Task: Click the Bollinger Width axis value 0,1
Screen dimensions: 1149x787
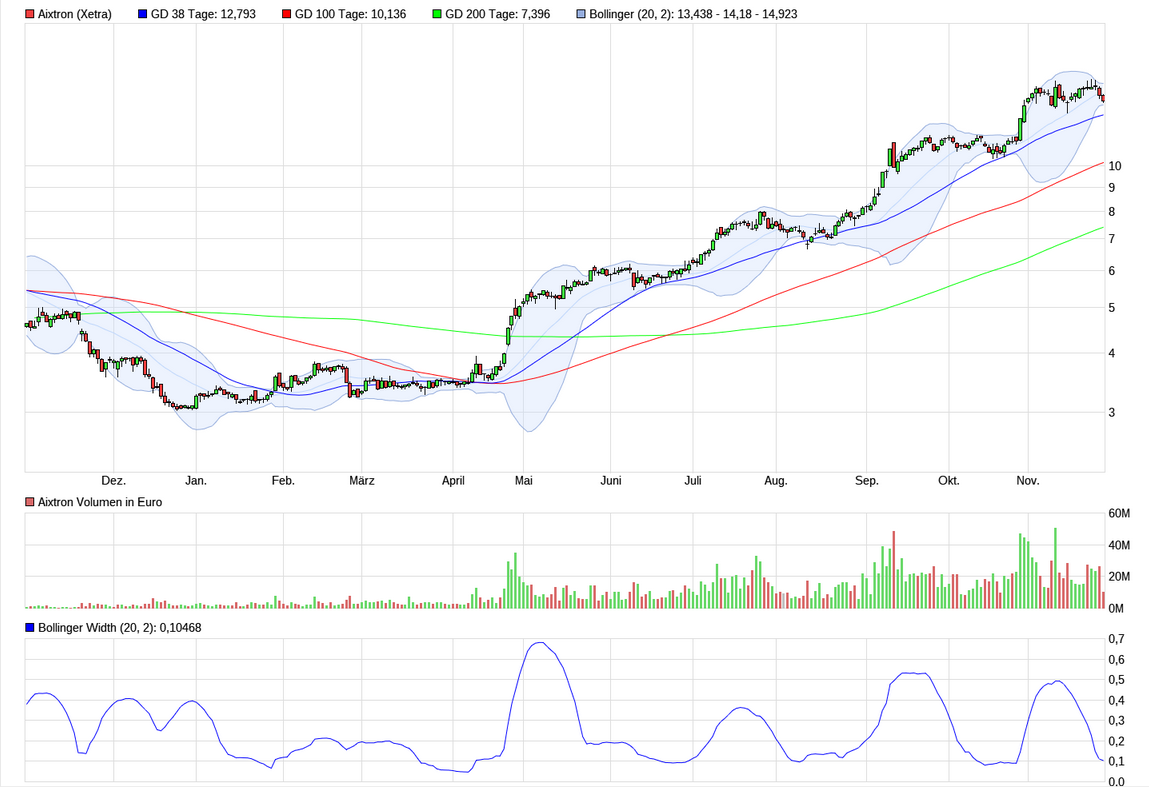Action: [x=1116, y=761]
